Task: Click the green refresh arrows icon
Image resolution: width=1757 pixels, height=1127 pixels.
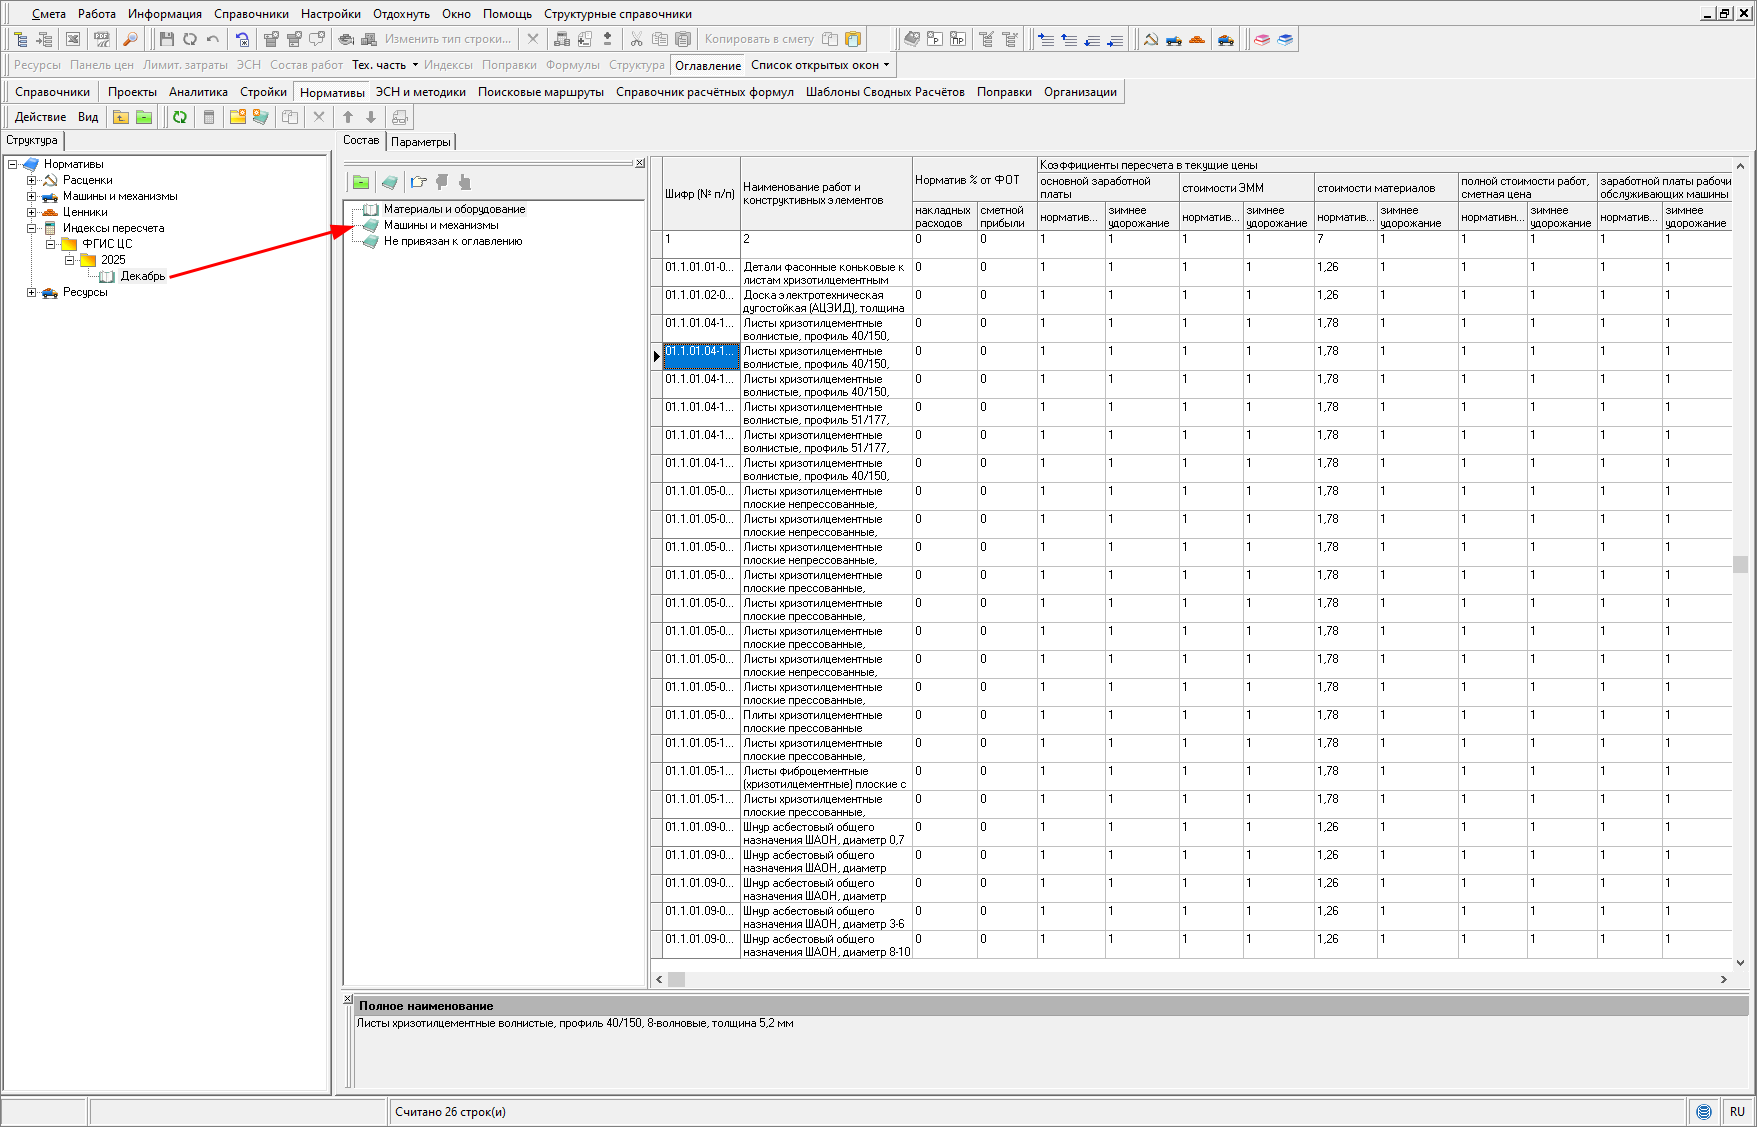Action: 180,117
